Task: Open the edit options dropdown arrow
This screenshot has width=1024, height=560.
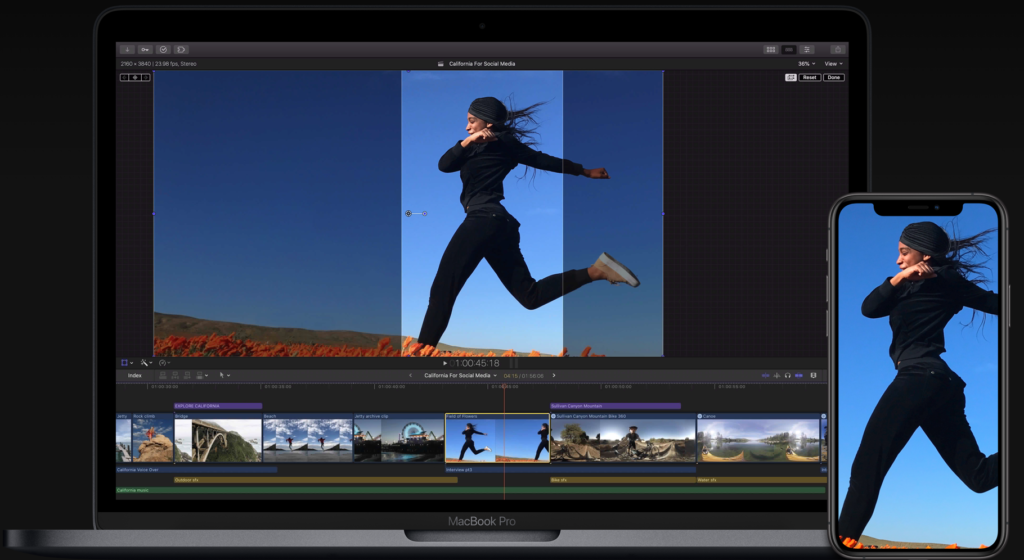Action: pos(206,376)
